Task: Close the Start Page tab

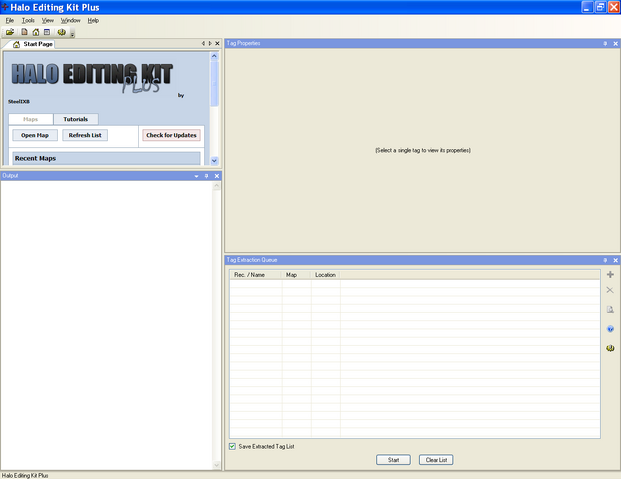Action: point(217,44)
